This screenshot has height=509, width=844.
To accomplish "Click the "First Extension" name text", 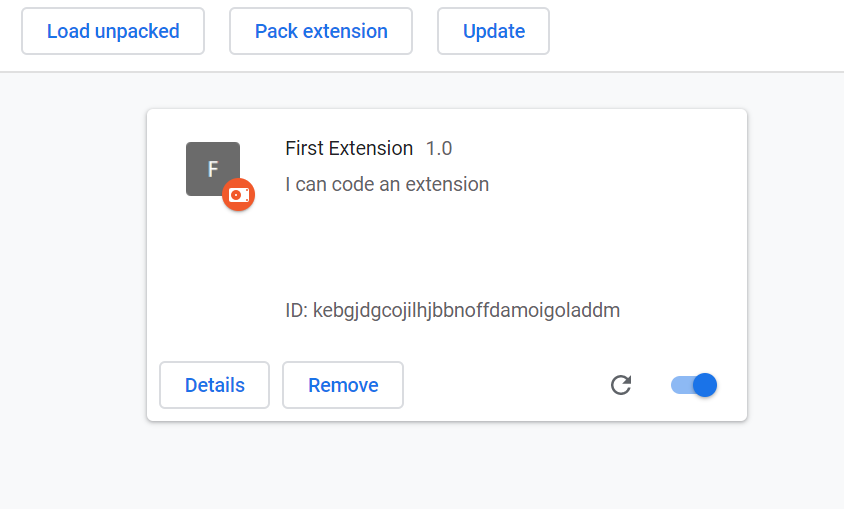I will coord(349,148).
